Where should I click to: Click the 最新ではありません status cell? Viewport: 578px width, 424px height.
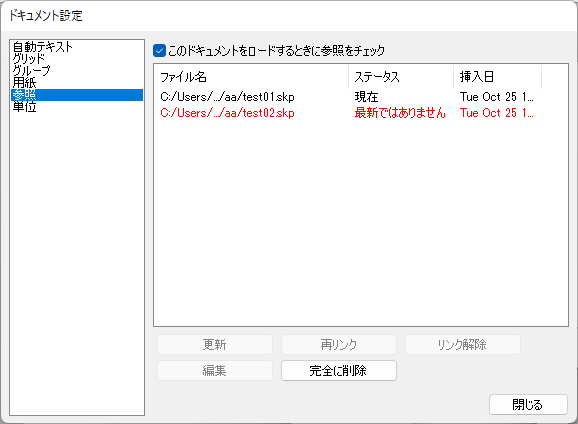tap(400, 113)
